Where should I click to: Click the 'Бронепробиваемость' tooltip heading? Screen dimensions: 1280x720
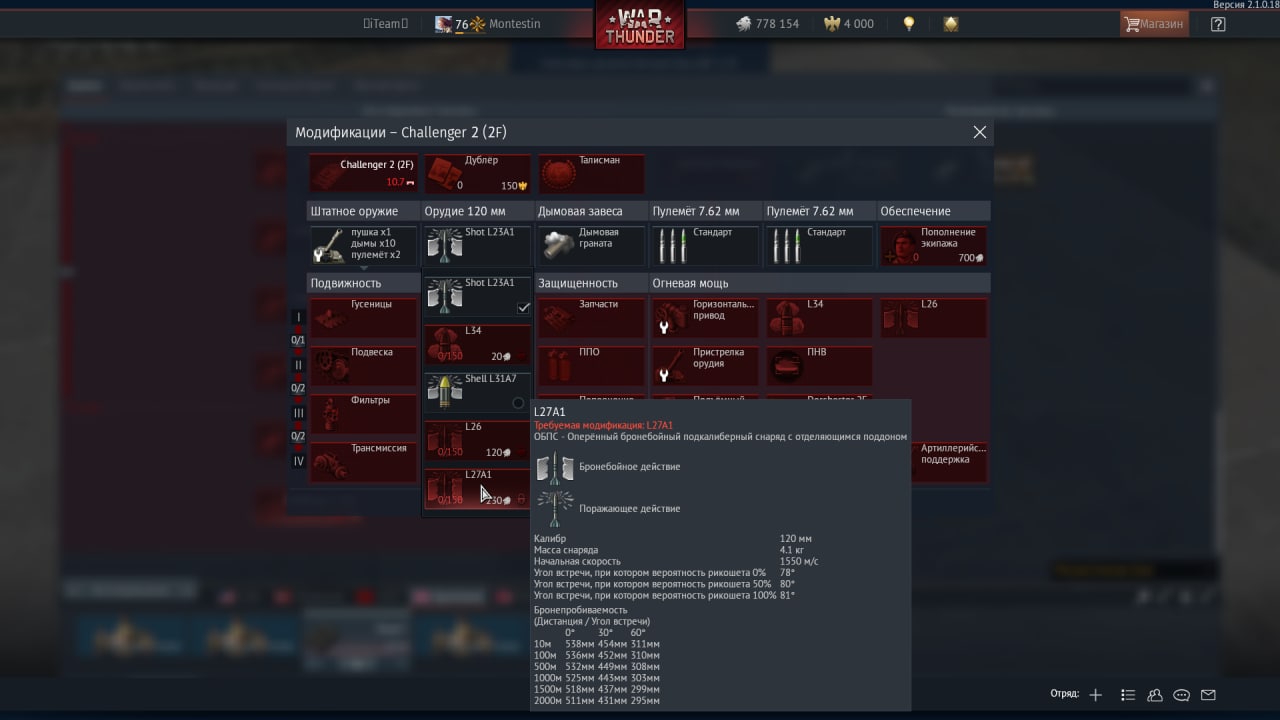coord(581,610)
